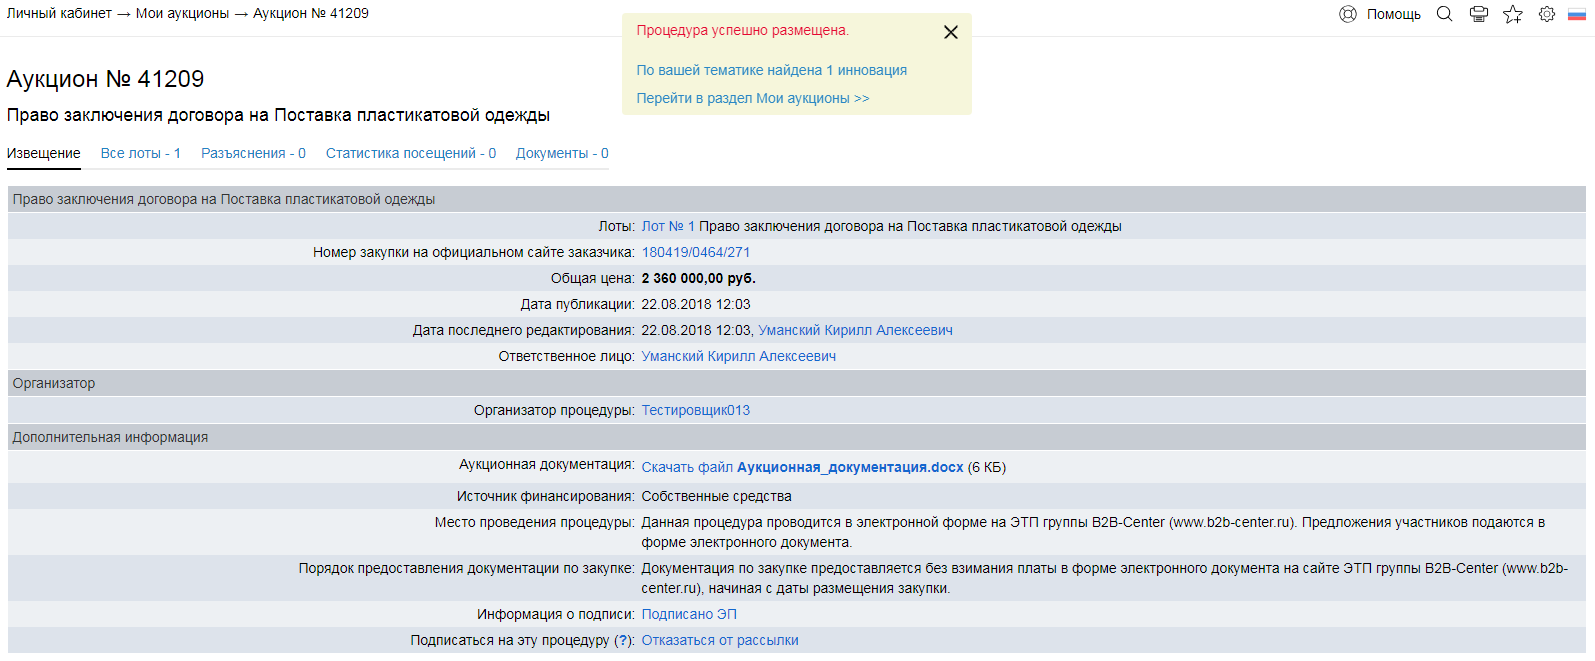Go to Мои аукционы in breadcrumb
Viewport: 1595px width, 661px height.
(x=182, y=14)
